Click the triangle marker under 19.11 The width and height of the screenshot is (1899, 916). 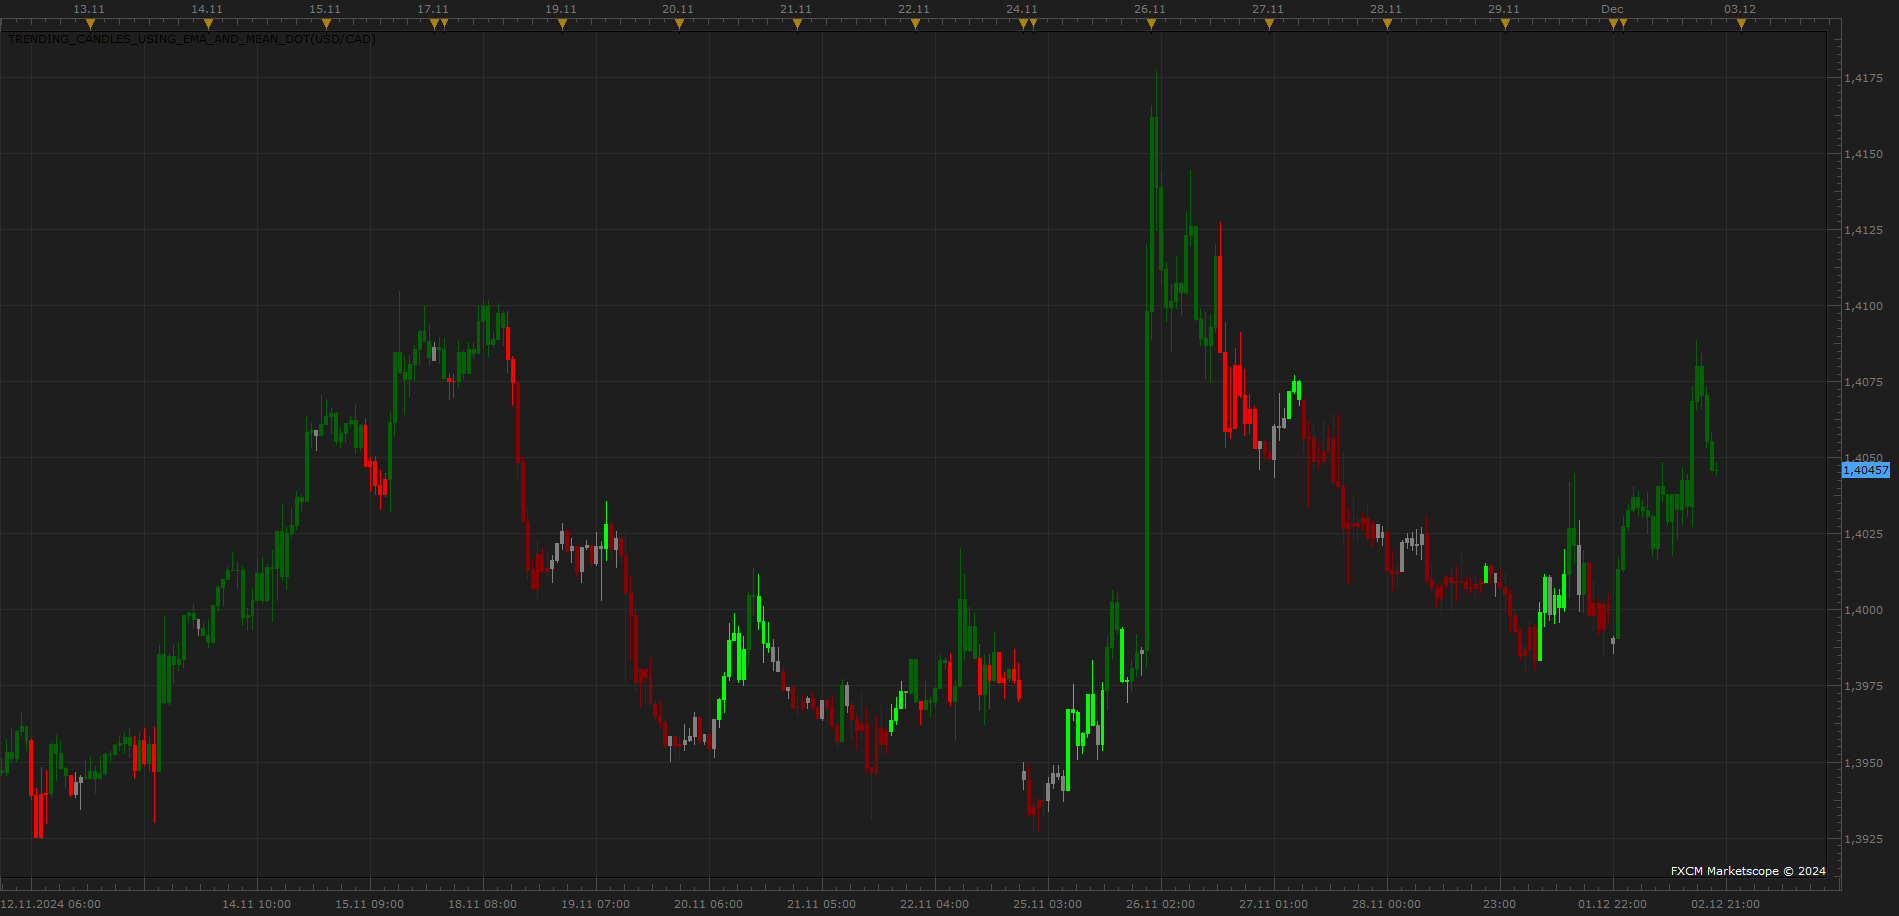click(x=562, y=24)
